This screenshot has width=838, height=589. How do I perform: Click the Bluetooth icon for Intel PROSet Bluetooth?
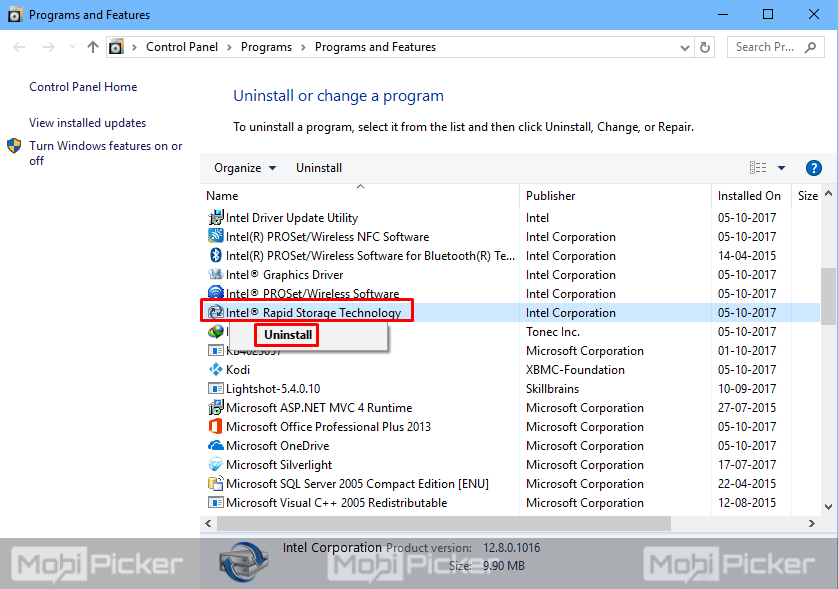point(215,255)
